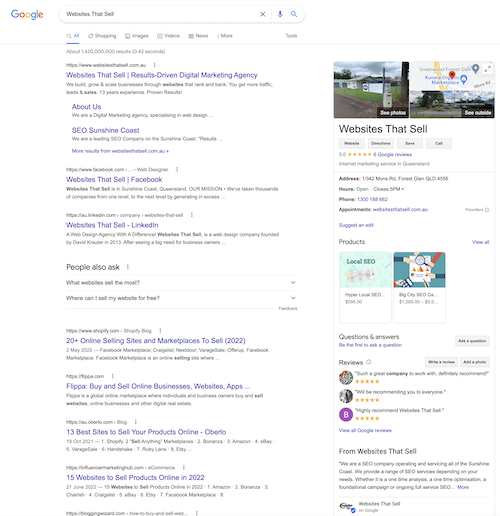This screenshot has width=500, height=516.
Task: Open options menu for LinkedIn result
Action: (192, 215)
